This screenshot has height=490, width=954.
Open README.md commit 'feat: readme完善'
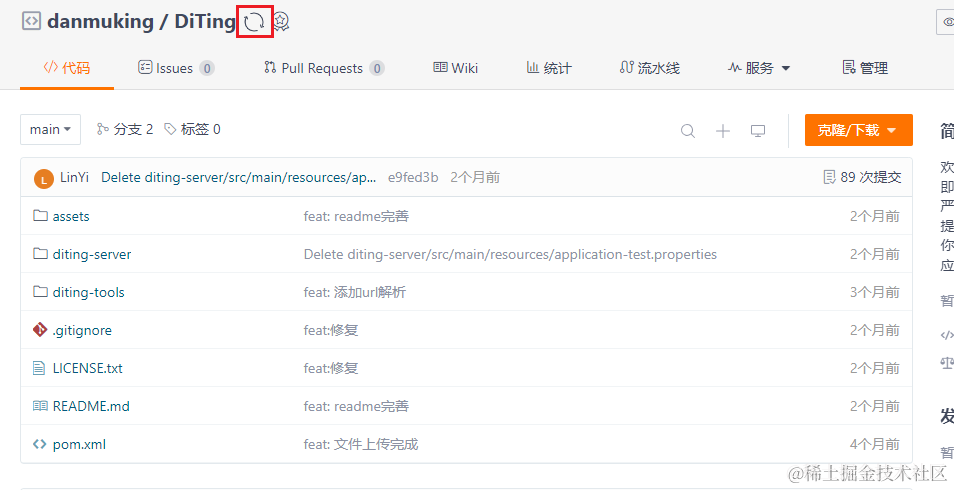pos(356,406)
